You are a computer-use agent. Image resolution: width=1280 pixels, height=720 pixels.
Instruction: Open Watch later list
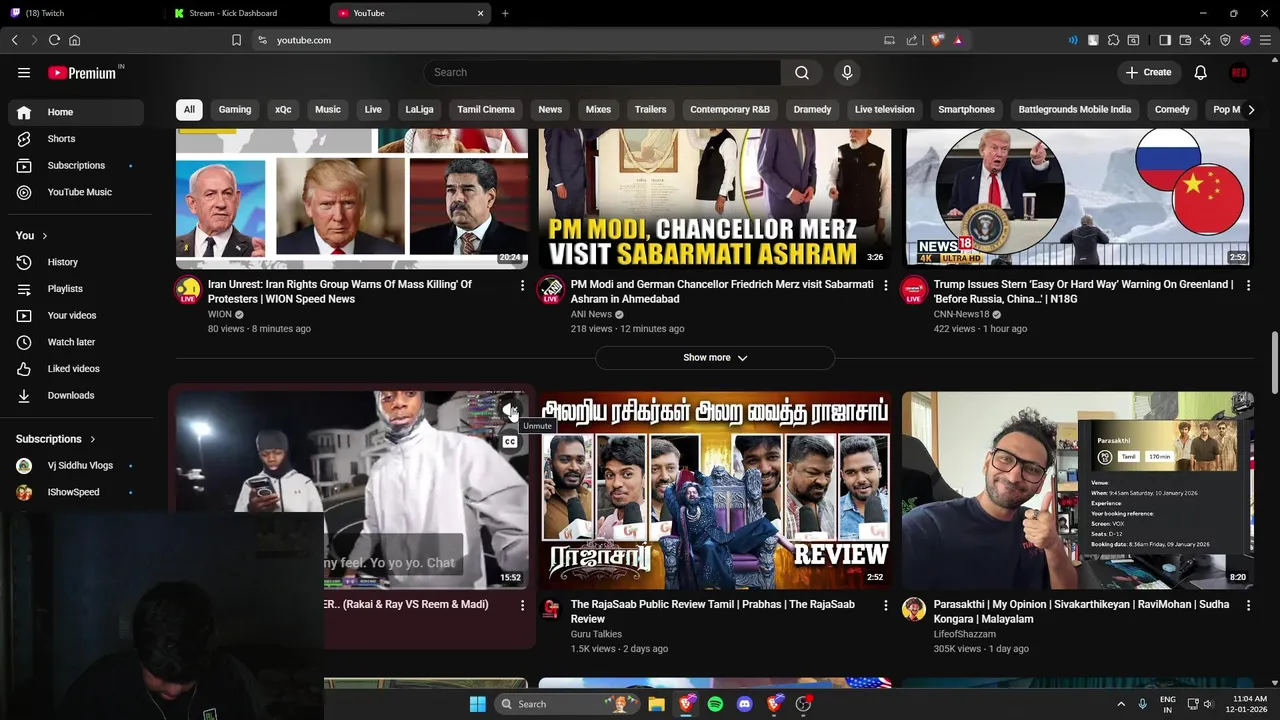point(76,342)
